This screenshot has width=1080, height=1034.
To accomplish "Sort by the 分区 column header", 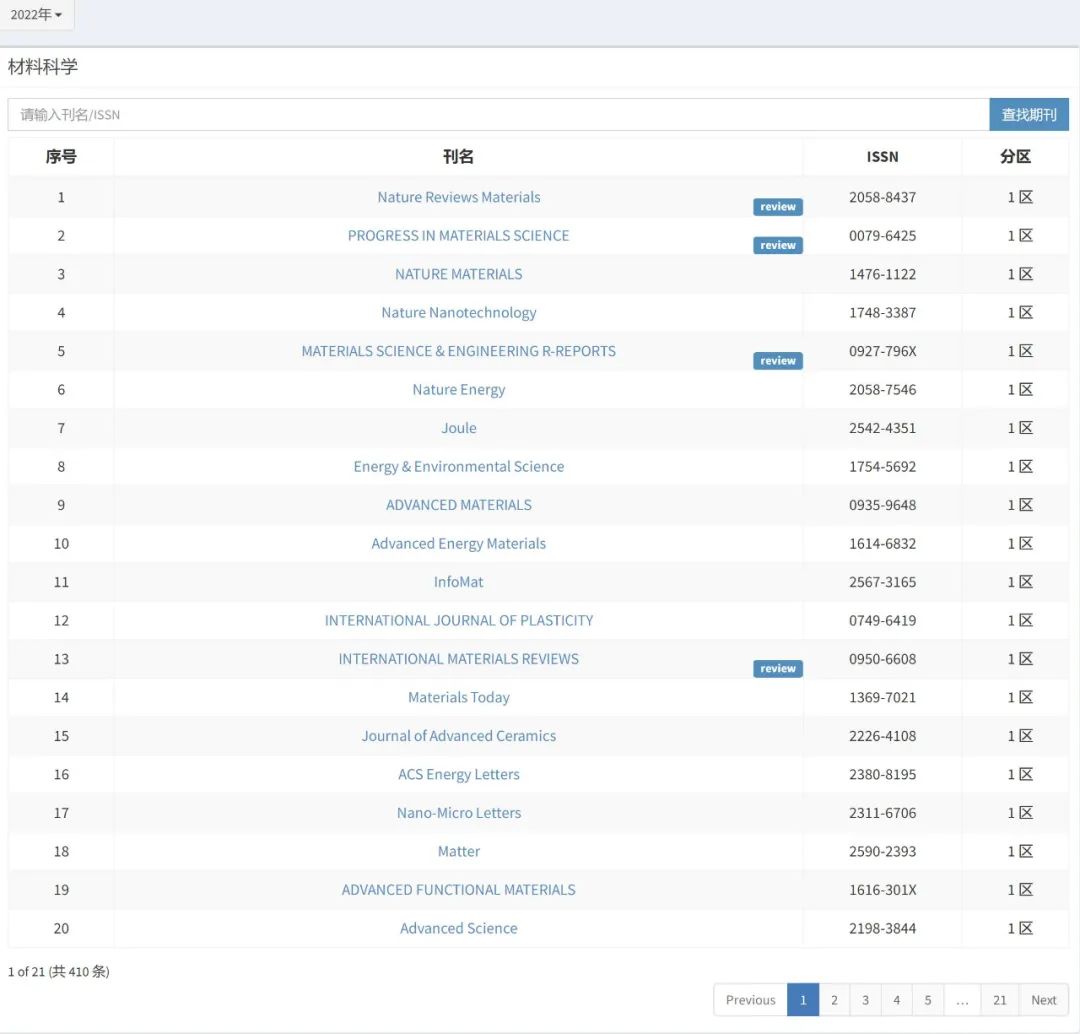I will point(1015,157).
